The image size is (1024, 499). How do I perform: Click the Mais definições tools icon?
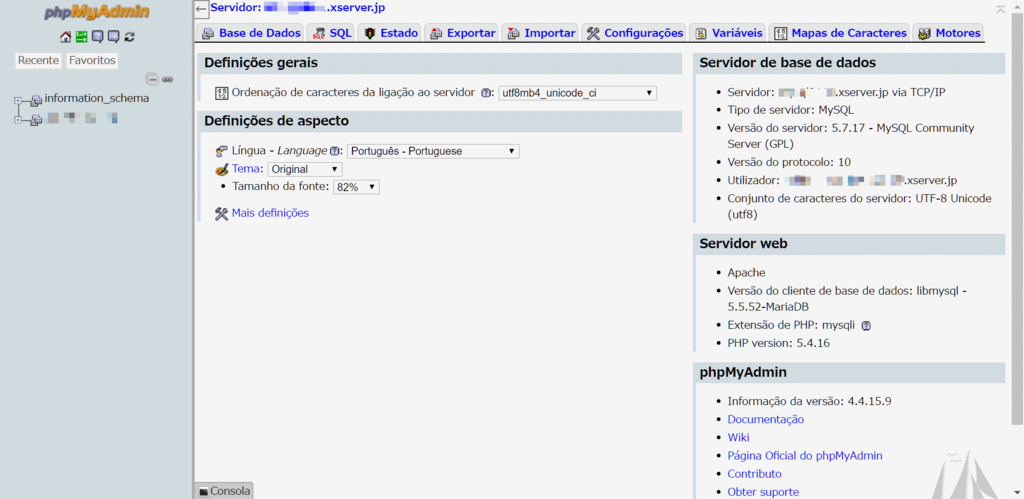pyautogui.click(x=221, y=214)
